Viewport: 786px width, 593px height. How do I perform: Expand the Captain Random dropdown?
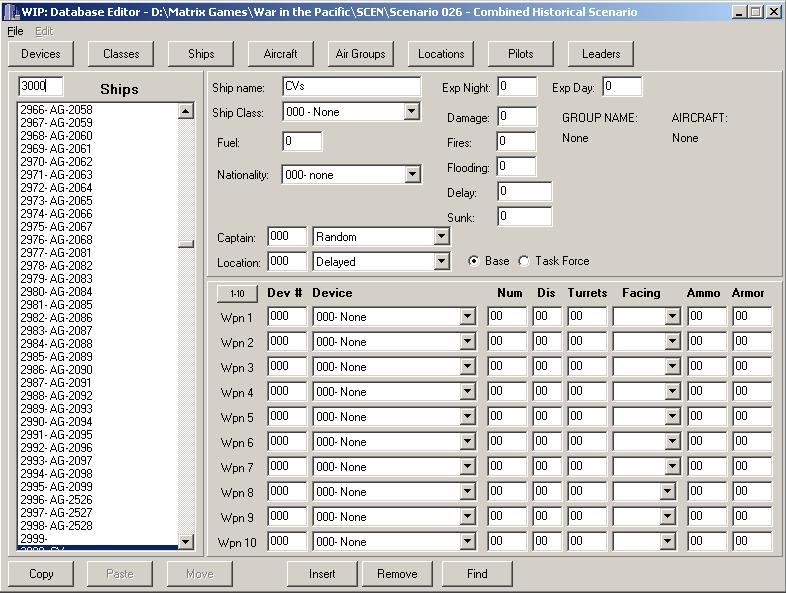[x=441, y=236]
